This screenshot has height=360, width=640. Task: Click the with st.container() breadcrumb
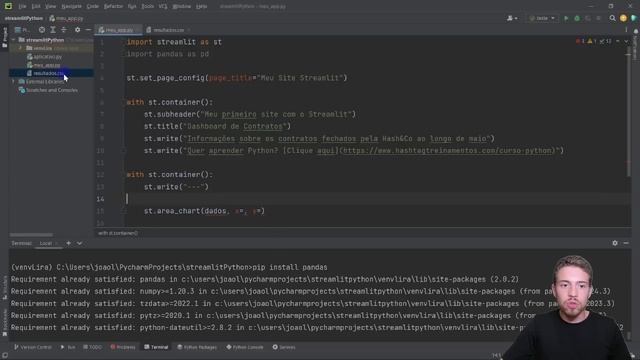[118, 233]
